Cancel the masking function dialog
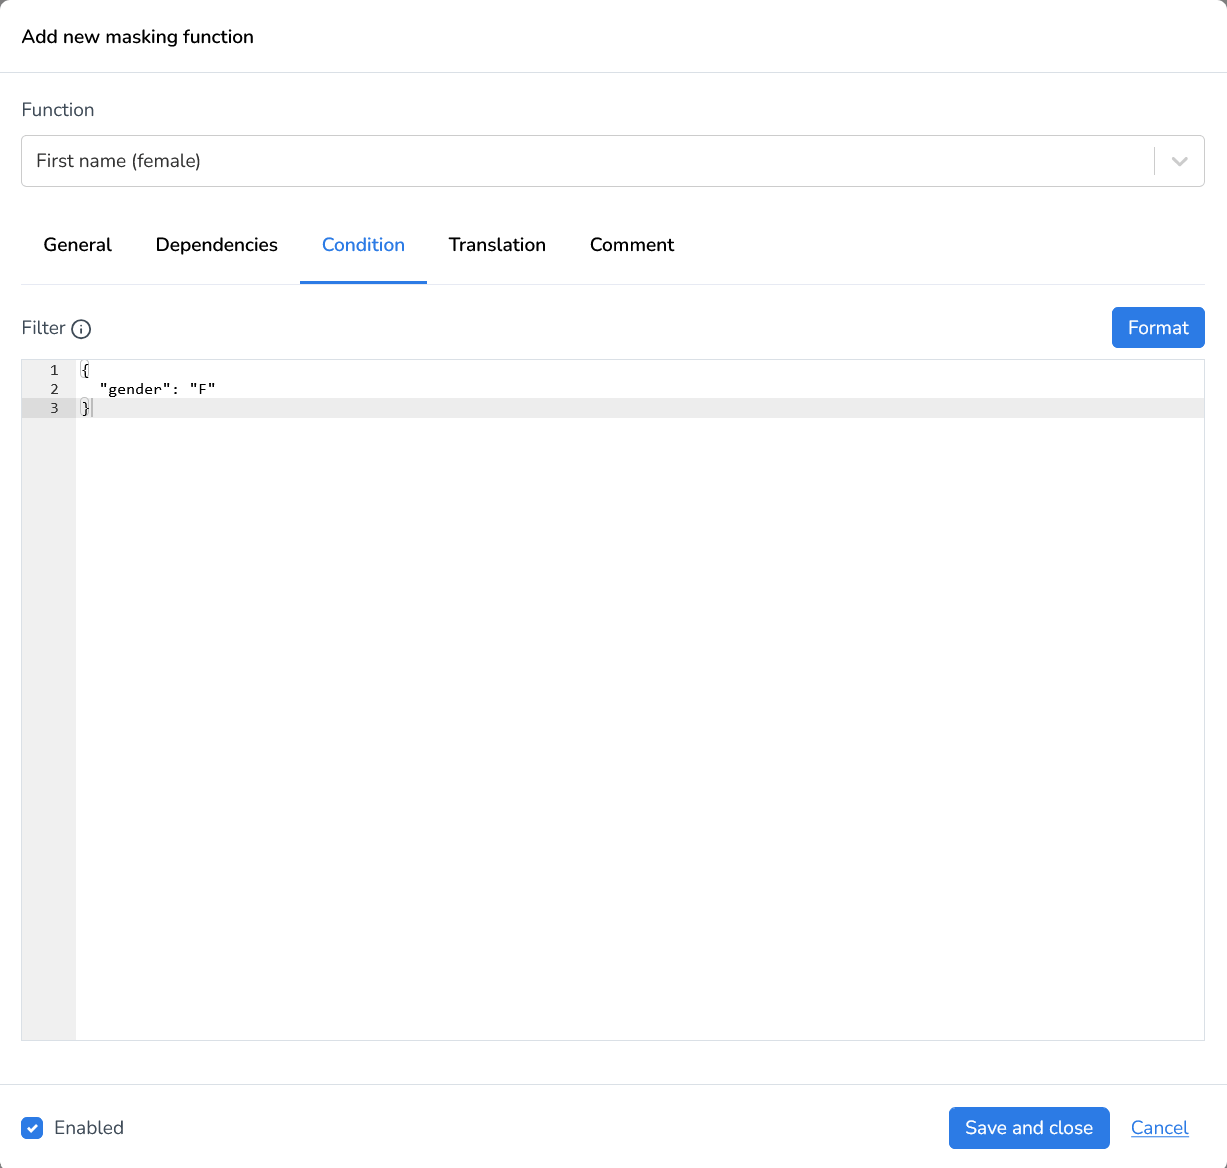 [1159, 1128]
